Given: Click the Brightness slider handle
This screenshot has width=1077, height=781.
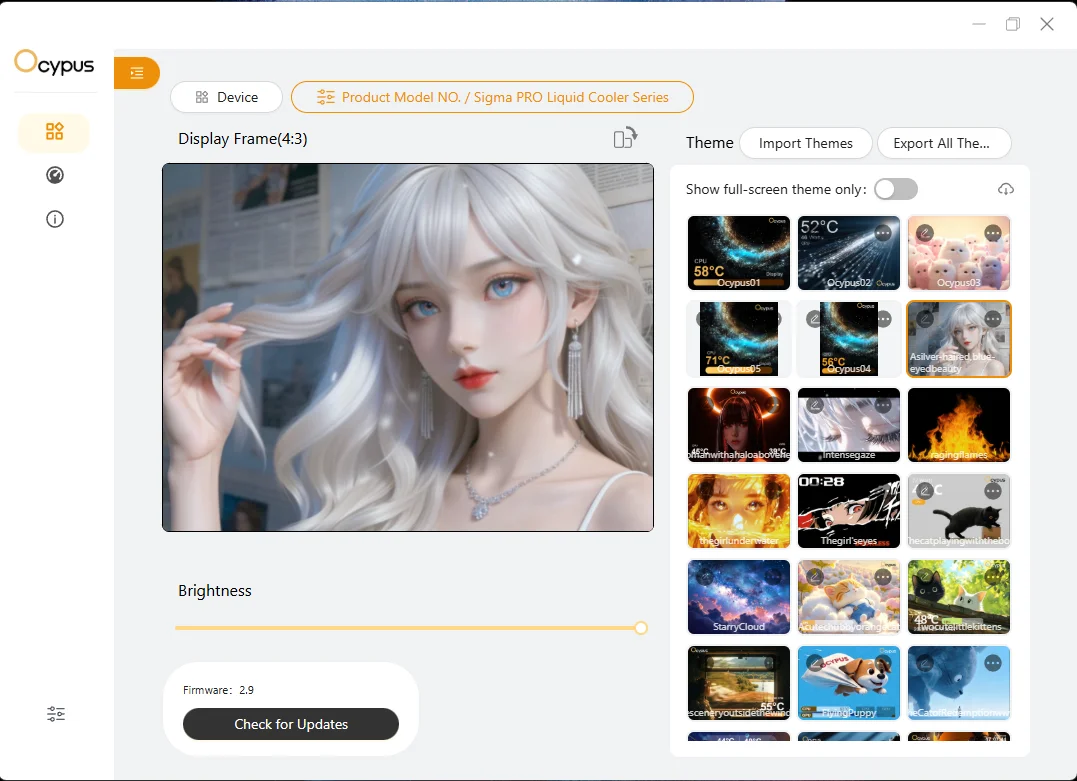Looking at the screenshot, I should 641,628.
